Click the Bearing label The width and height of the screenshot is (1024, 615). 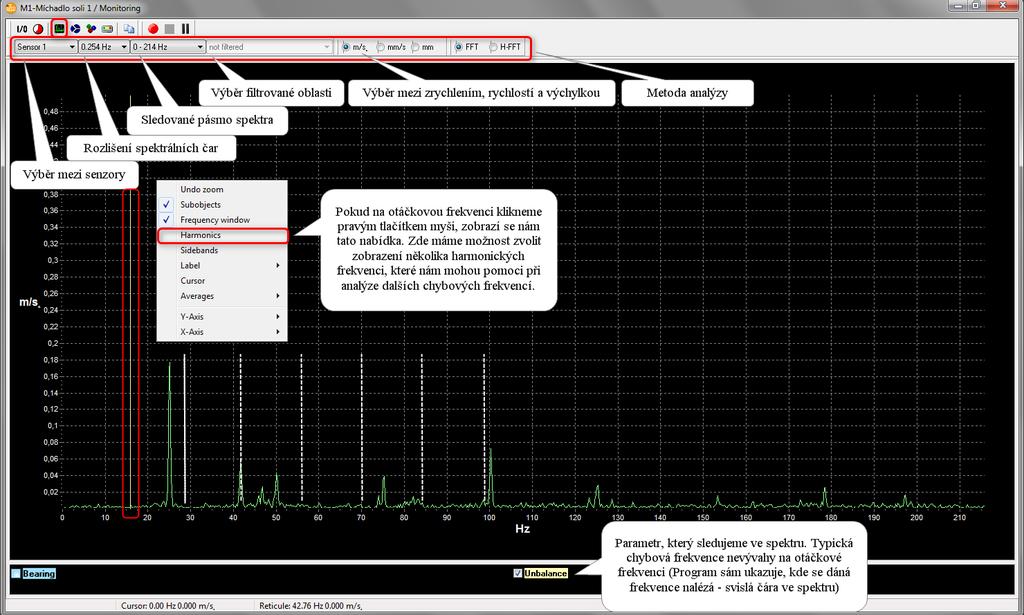(39, 573)
